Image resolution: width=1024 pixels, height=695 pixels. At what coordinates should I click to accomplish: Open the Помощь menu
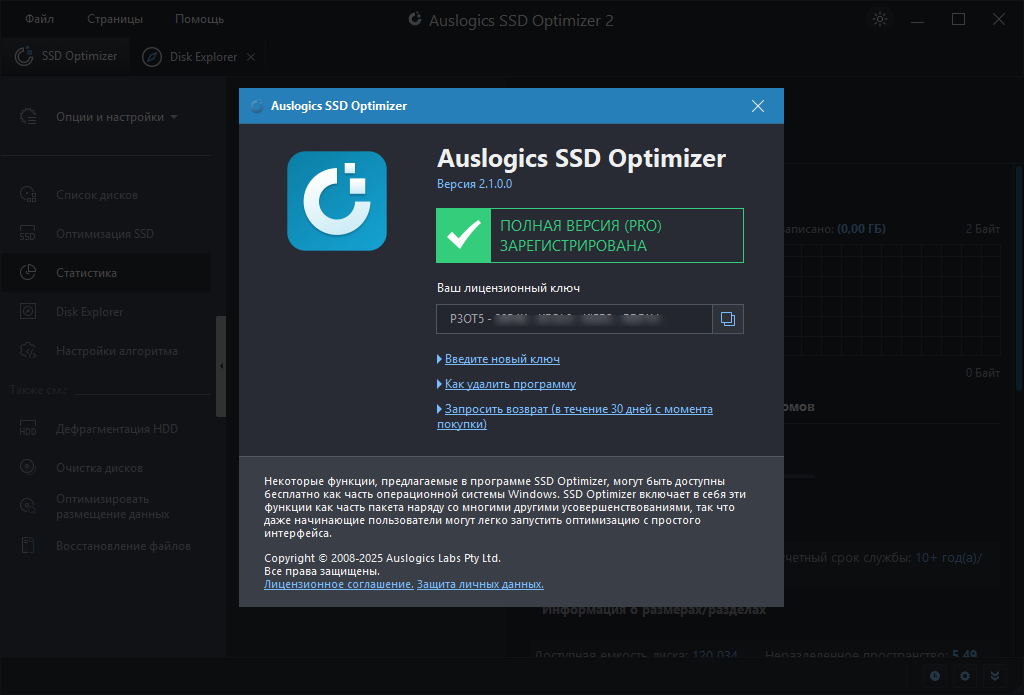[199, 19]
